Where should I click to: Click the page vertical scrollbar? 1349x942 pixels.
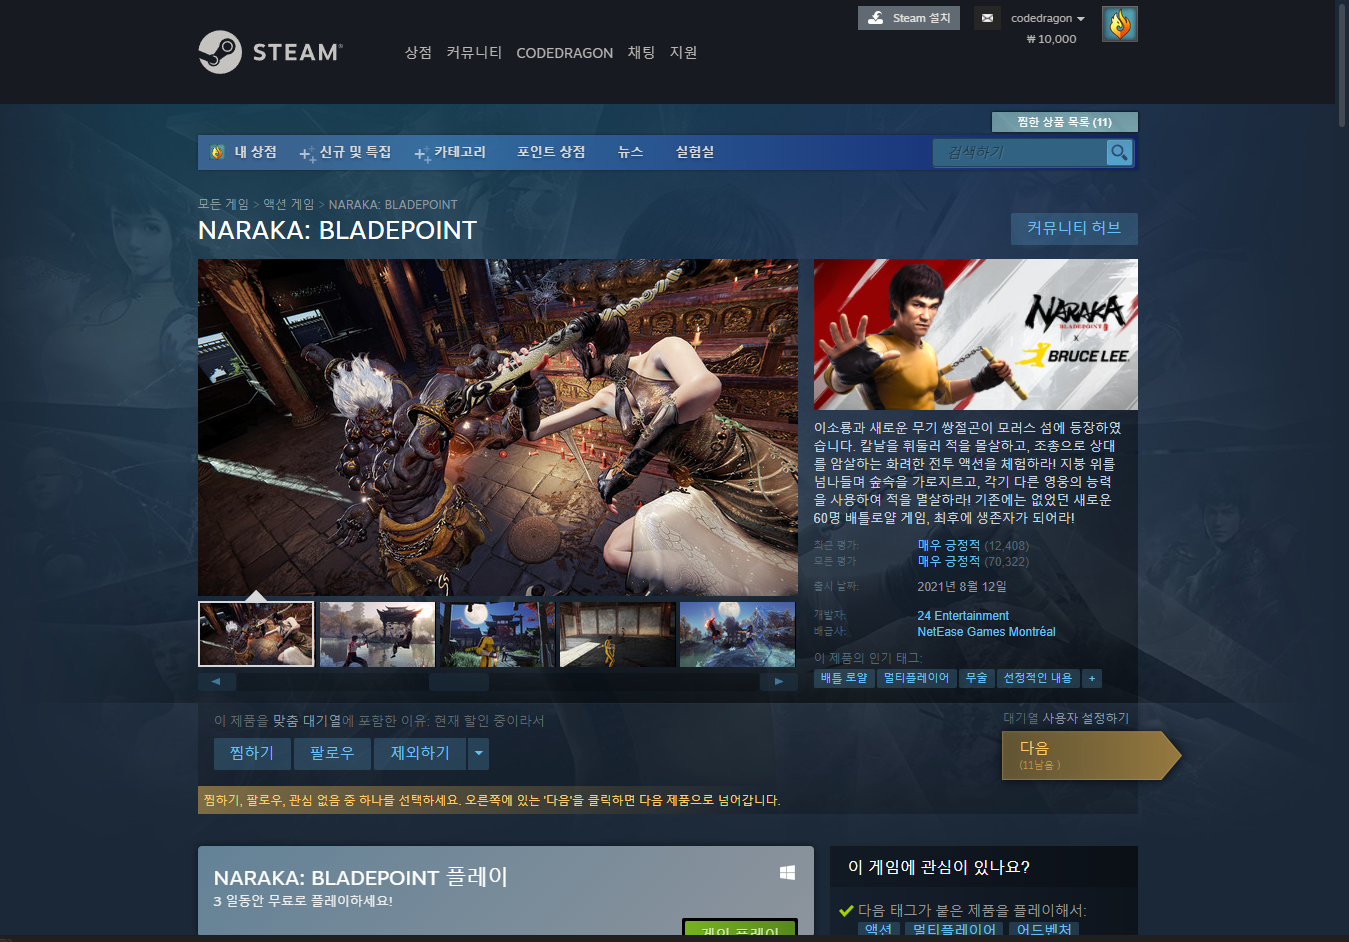(x=1342, y=65)
